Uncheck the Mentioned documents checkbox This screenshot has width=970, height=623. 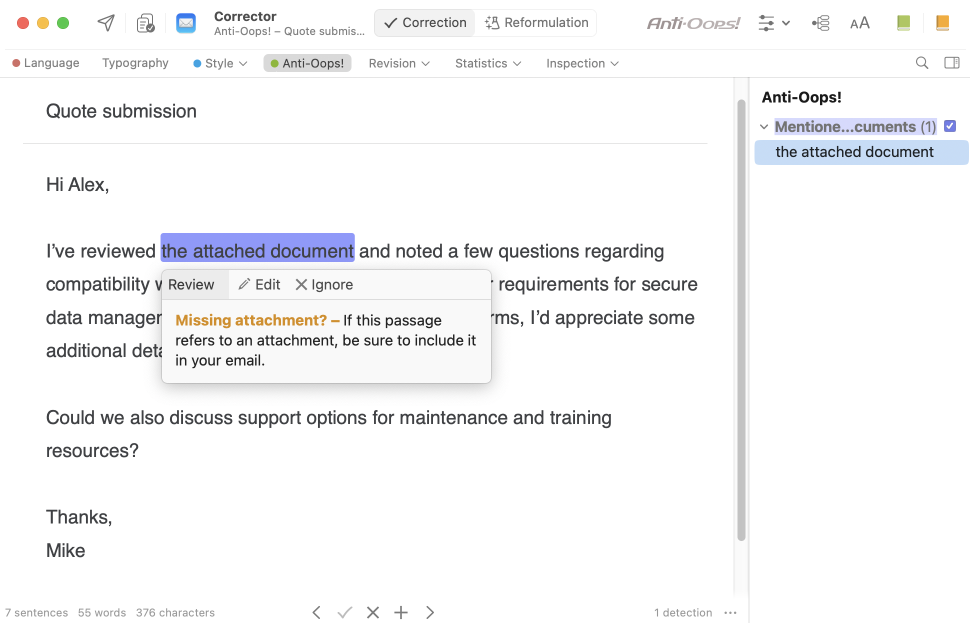point(950,126)
